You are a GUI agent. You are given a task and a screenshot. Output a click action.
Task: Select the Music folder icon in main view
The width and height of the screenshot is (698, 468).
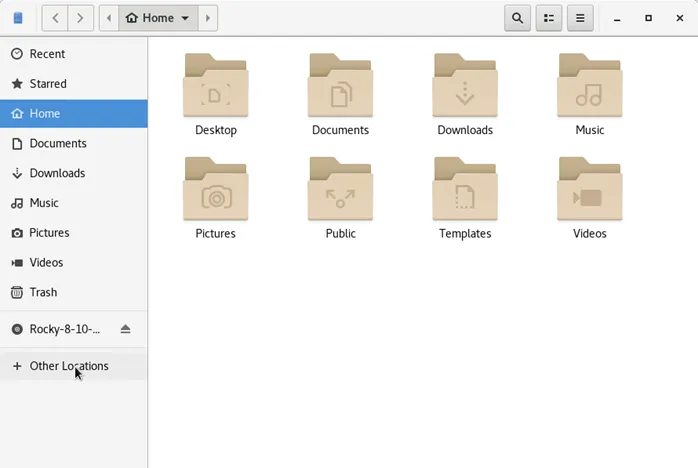(590, 85)
